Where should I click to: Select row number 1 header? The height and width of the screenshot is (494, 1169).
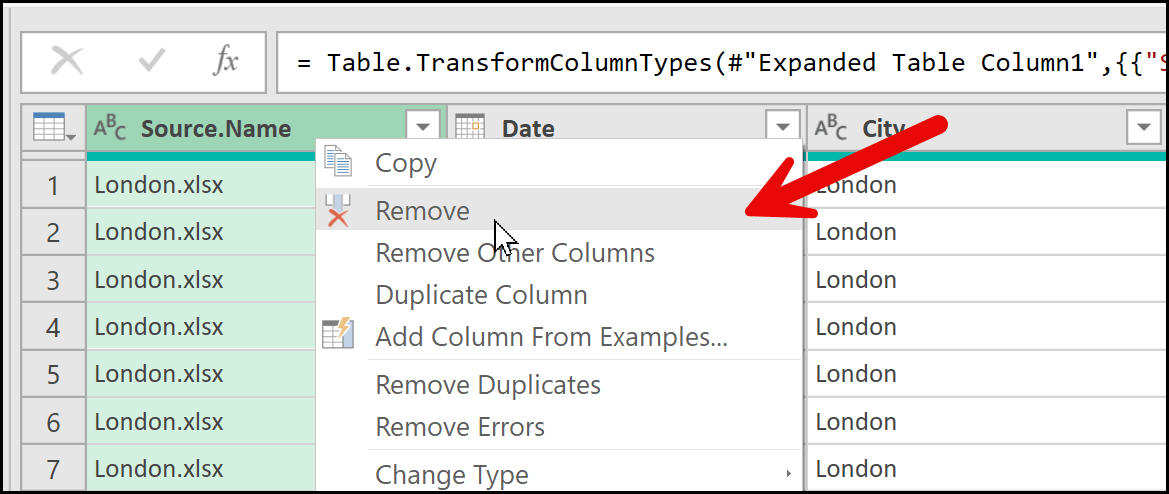pyautogui.click(x=53, y=185)
